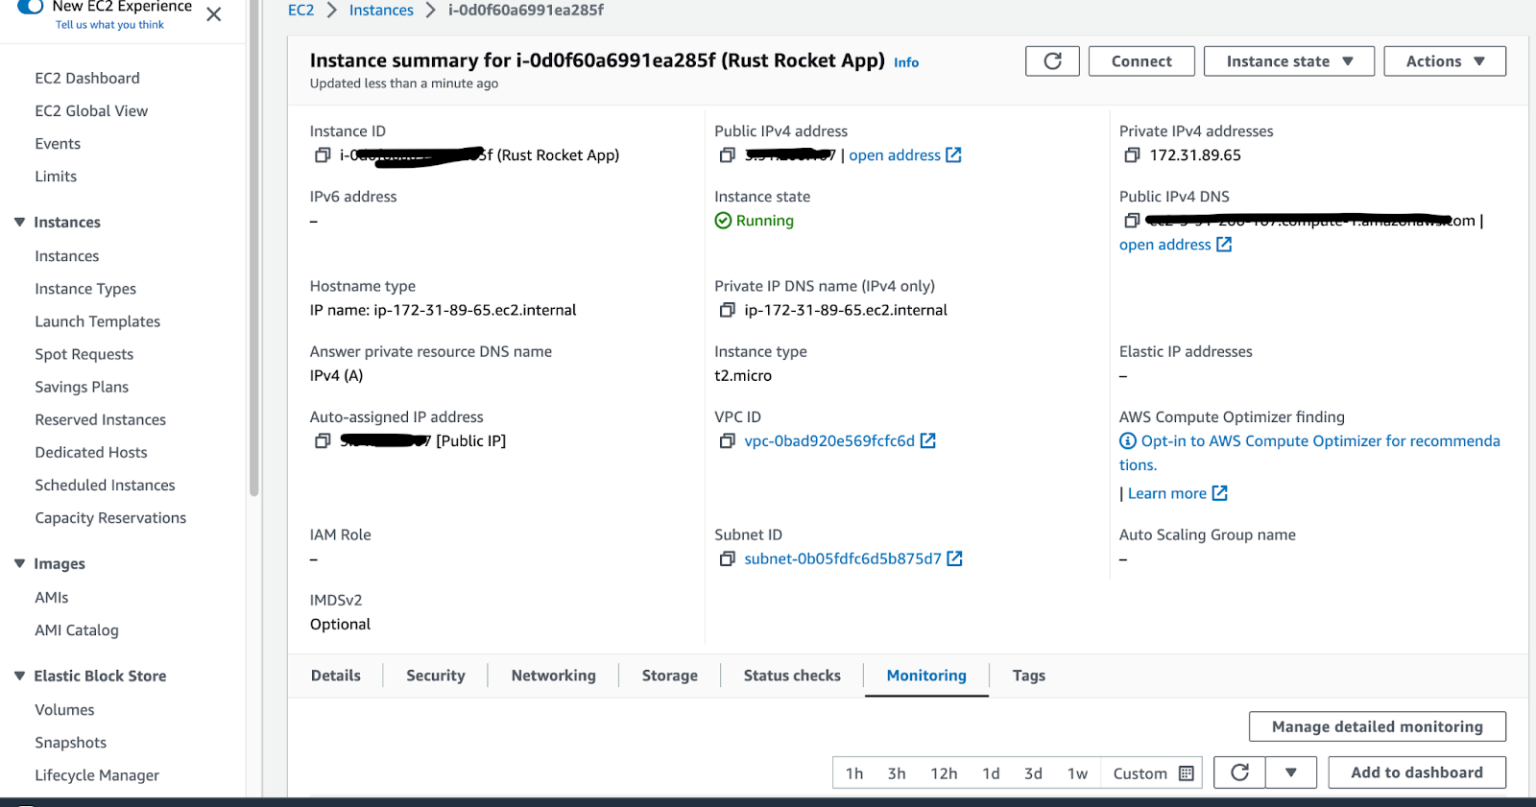Toggle the New EC2 Experience switch
Screen dimensions: 1536x807
coord(30,6)
